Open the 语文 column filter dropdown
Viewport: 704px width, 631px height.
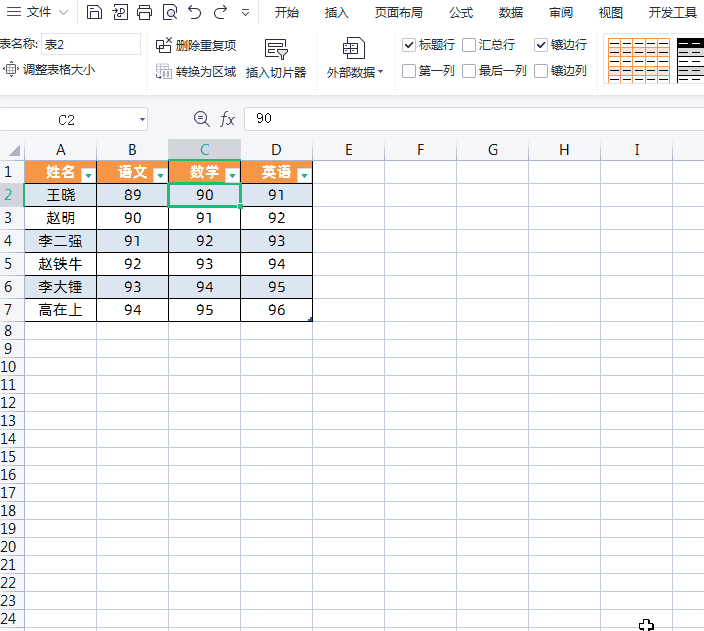coord(160,175)
